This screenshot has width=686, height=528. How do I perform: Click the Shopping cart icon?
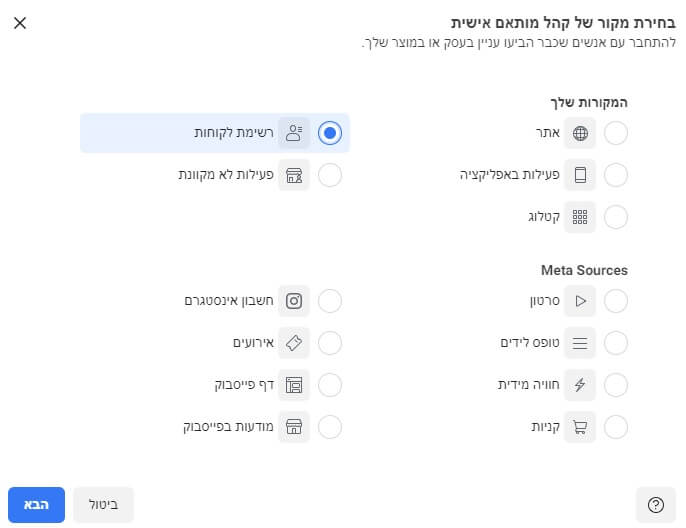(x=580, y=427)
